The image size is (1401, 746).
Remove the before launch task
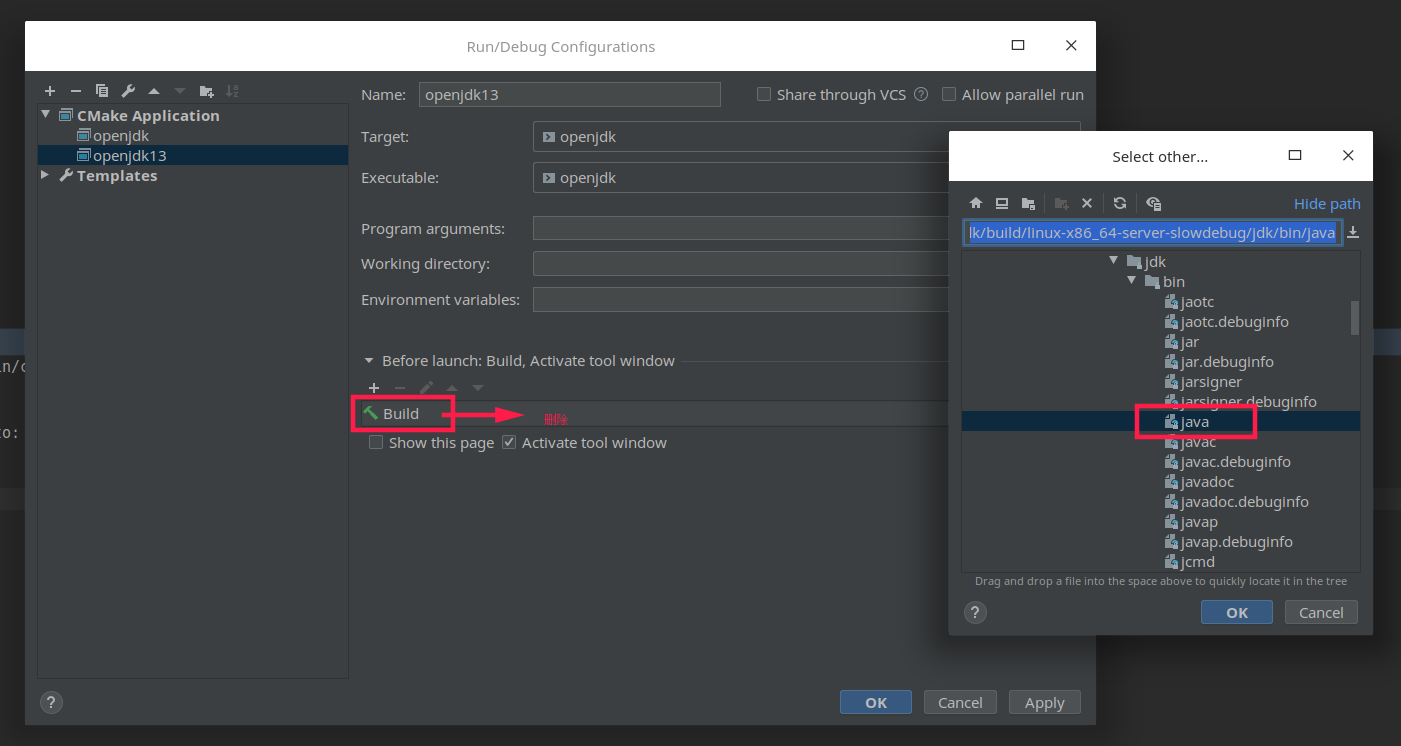pyautogui.click(x=400, y=388)
